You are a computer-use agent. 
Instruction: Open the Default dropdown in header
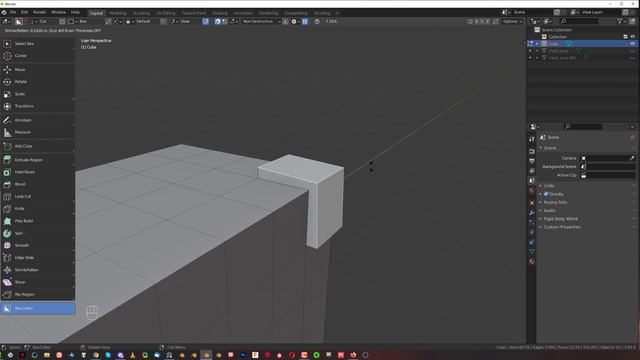[x=142, y=21]
